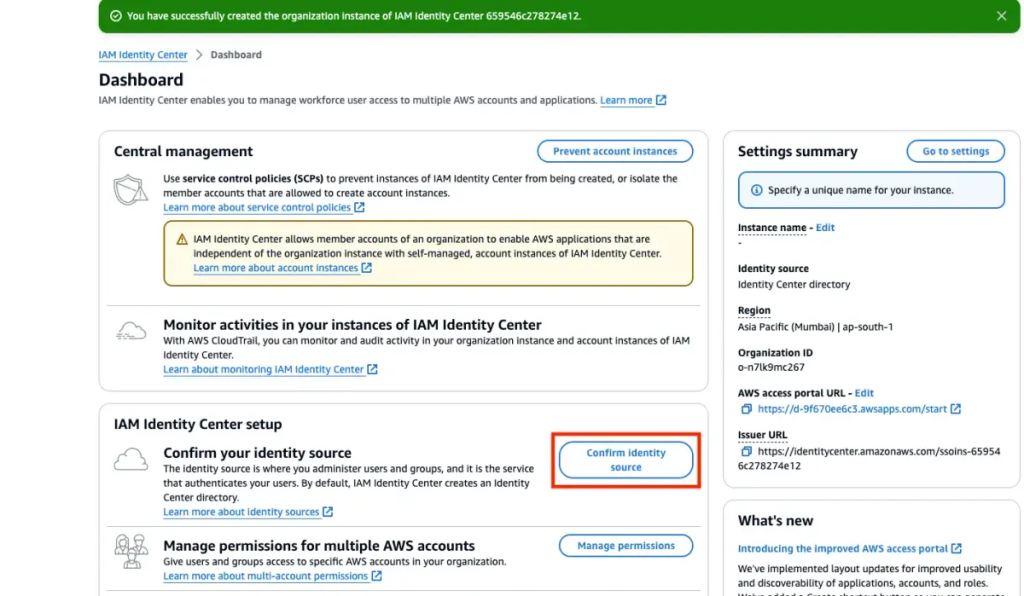Click cloud icon beside Monitor activities
Screen dimensions: 1024x596
[131, 331]
